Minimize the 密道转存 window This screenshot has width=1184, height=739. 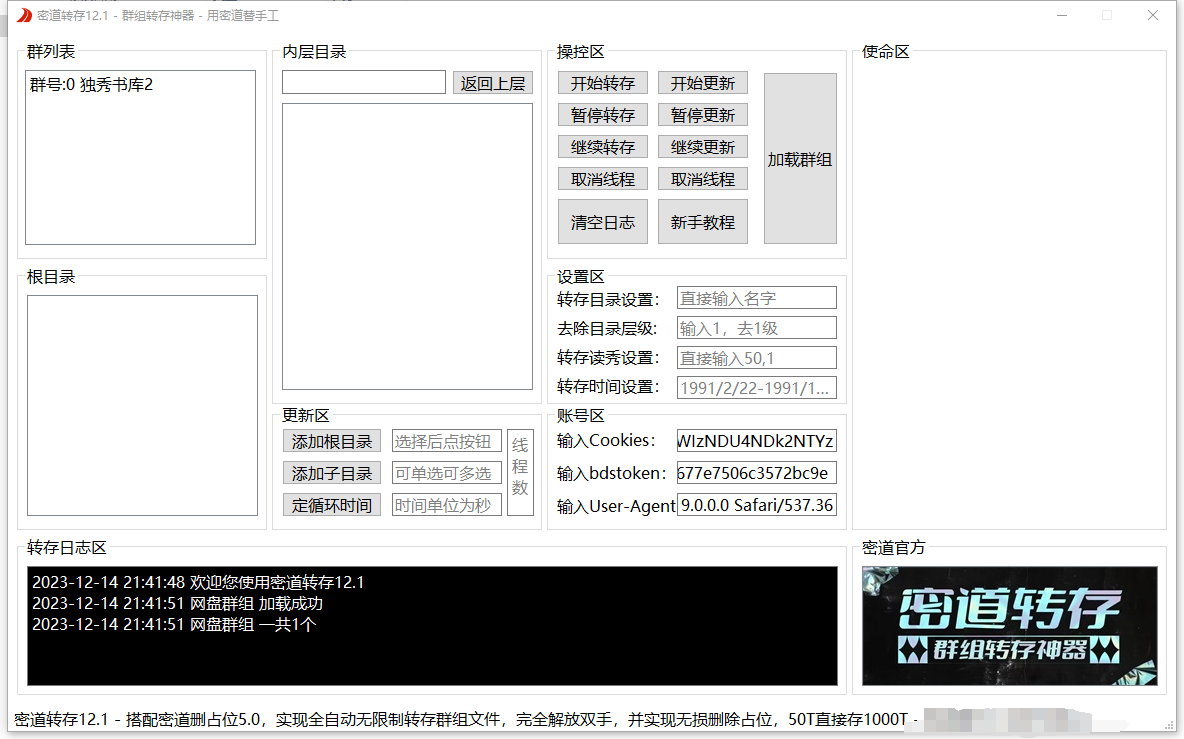1062,15
